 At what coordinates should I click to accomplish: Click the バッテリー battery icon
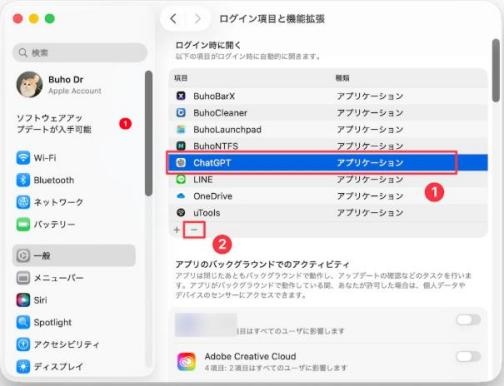[23, 224]
